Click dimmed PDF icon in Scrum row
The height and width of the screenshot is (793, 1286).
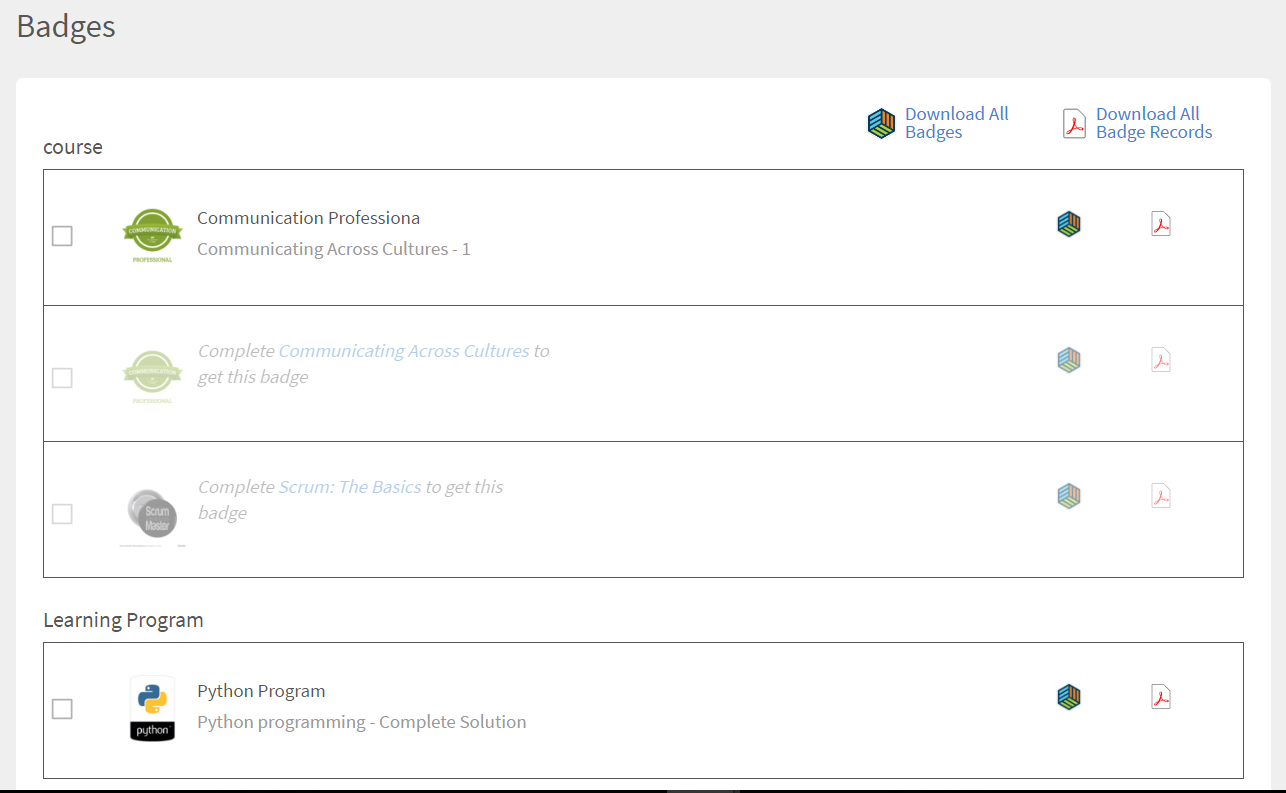(1160, 496)
